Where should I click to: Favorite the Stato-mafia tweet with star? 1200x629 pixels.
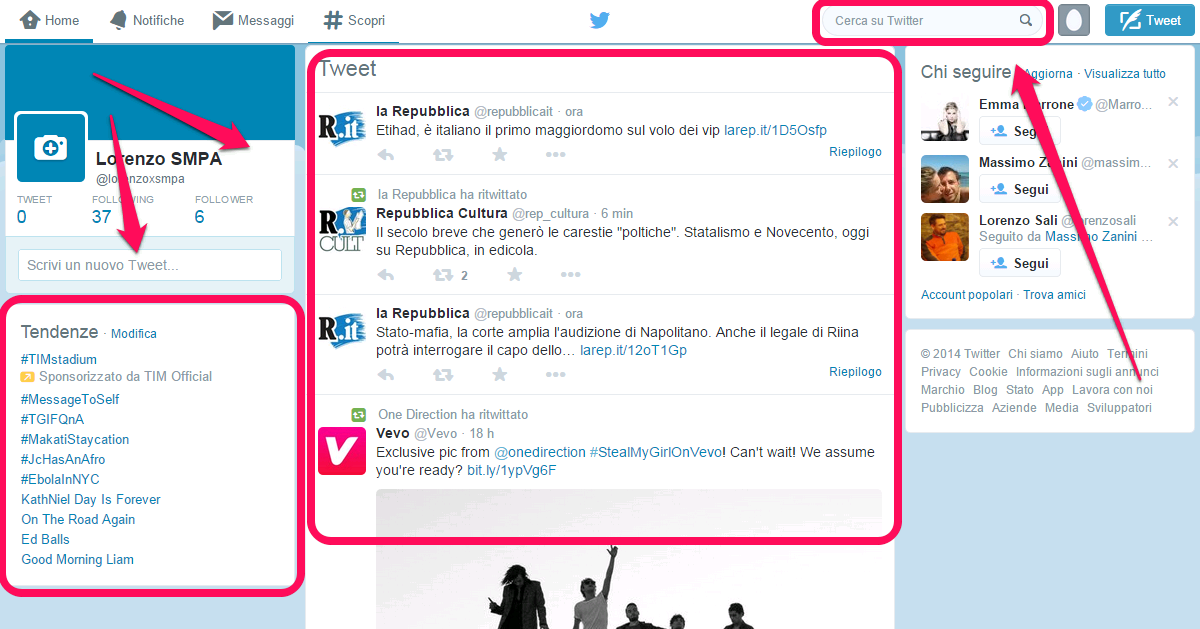pos(500,375)
